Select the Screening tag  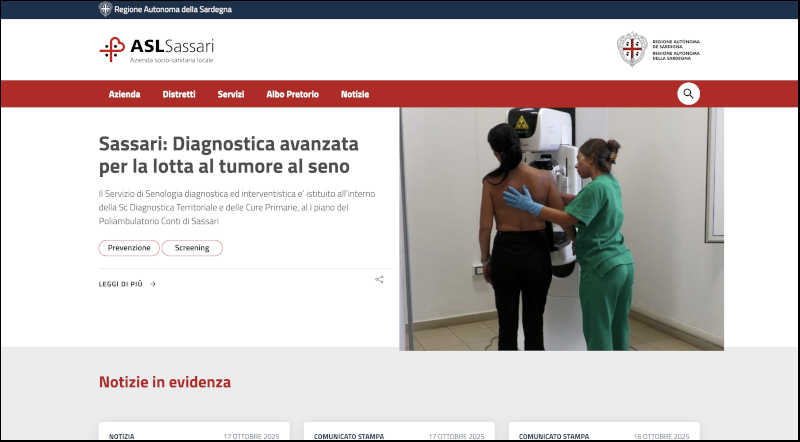pos(192,248)
